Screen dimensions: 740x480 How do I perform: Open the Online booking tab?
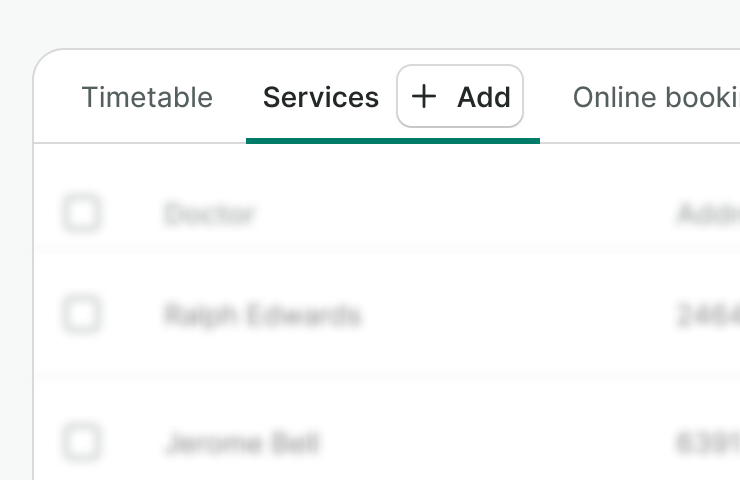tap(655, 97)
